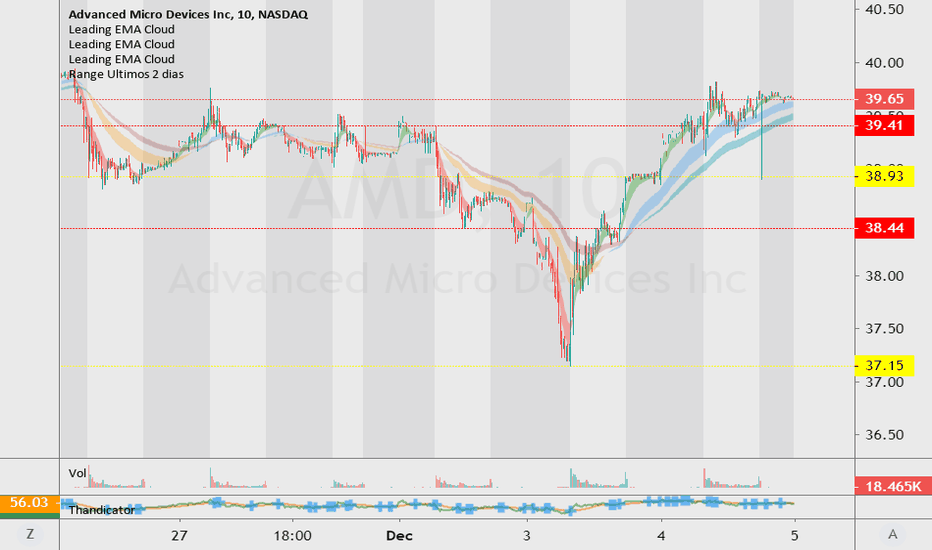Click the 38.93 yellow price label
Viewport: 932px width, 550px height.
(884, 176)
